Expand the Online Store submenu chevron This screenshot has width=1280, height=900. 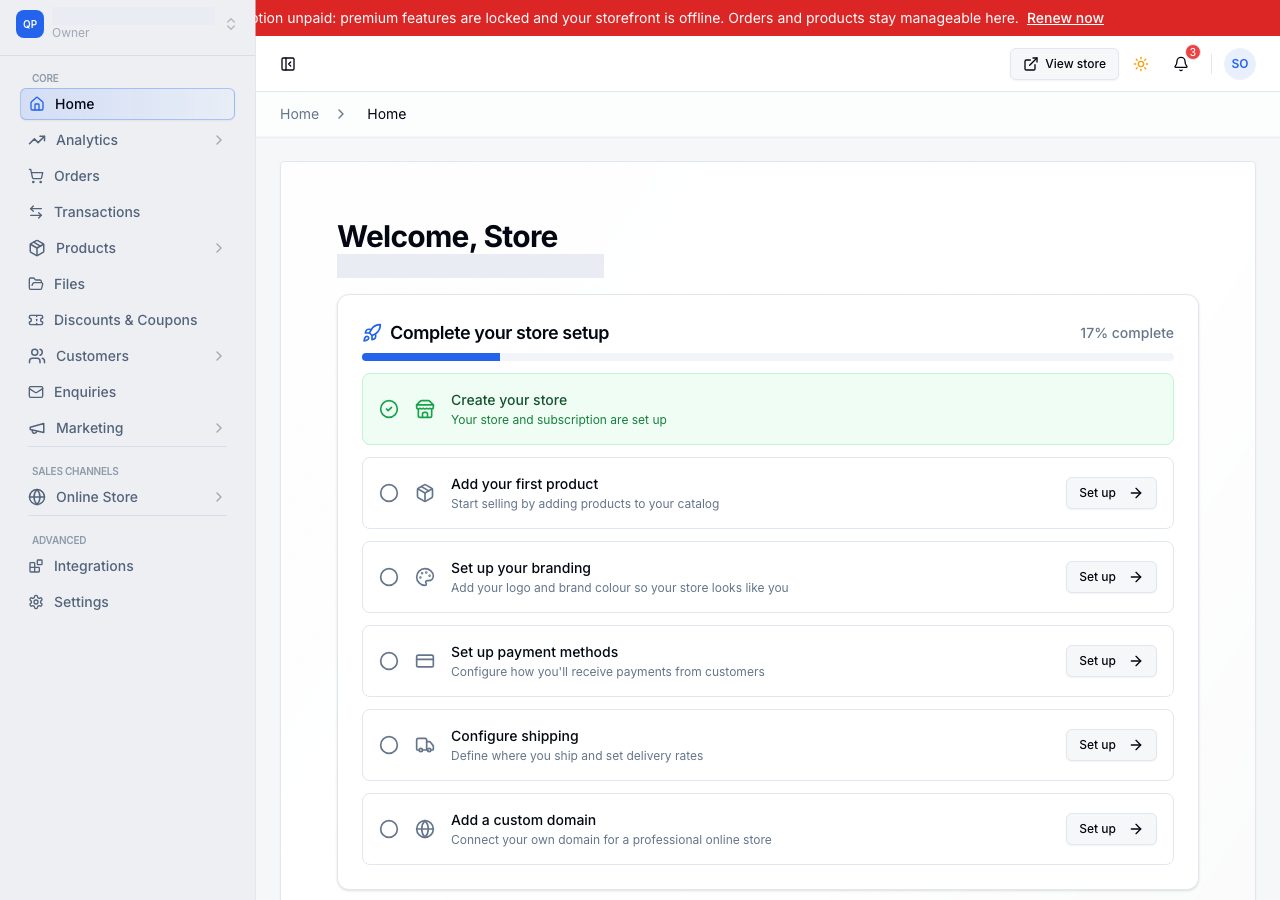click(218, 497)
